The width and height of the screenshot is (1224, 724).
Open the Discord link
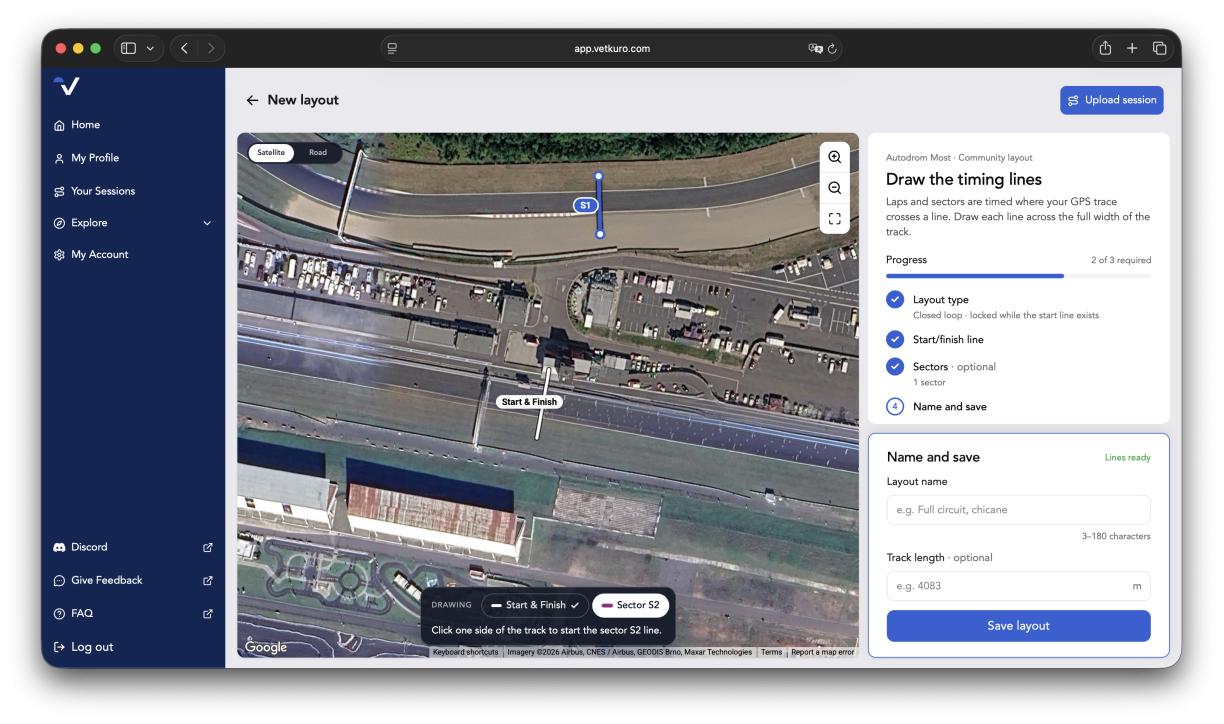(x=80, y=547)
